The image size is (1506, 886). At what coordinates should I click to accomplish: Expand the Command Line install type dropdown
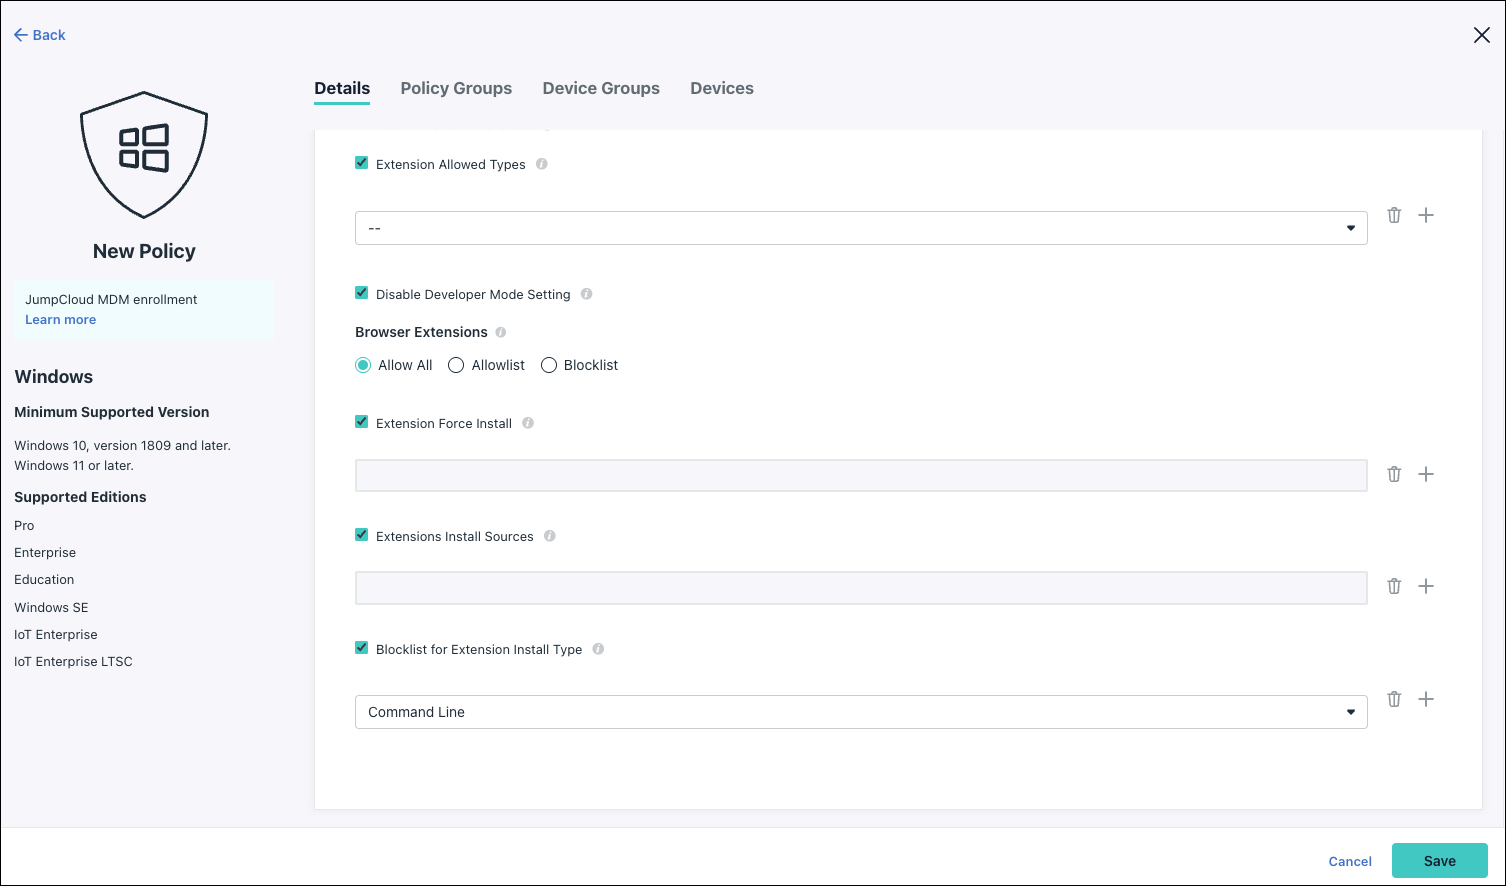[x=860, y=712]
